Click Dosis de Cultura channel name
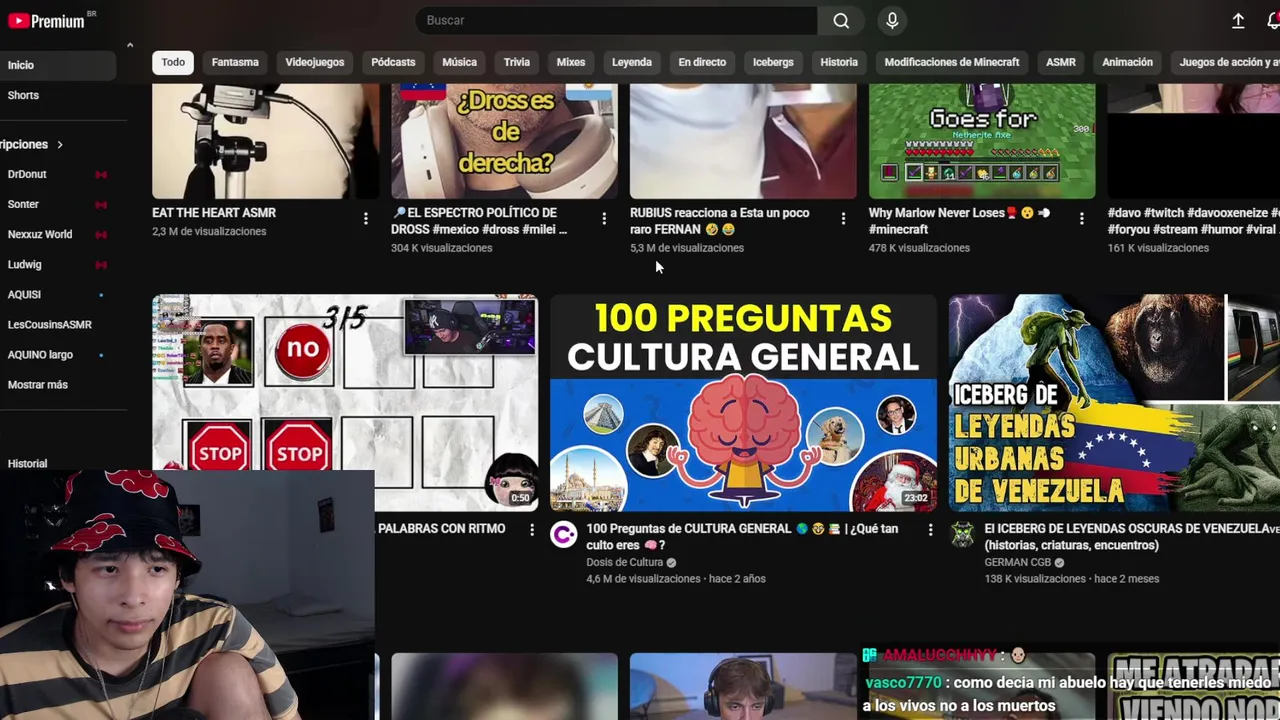 (x=625, y=563)
